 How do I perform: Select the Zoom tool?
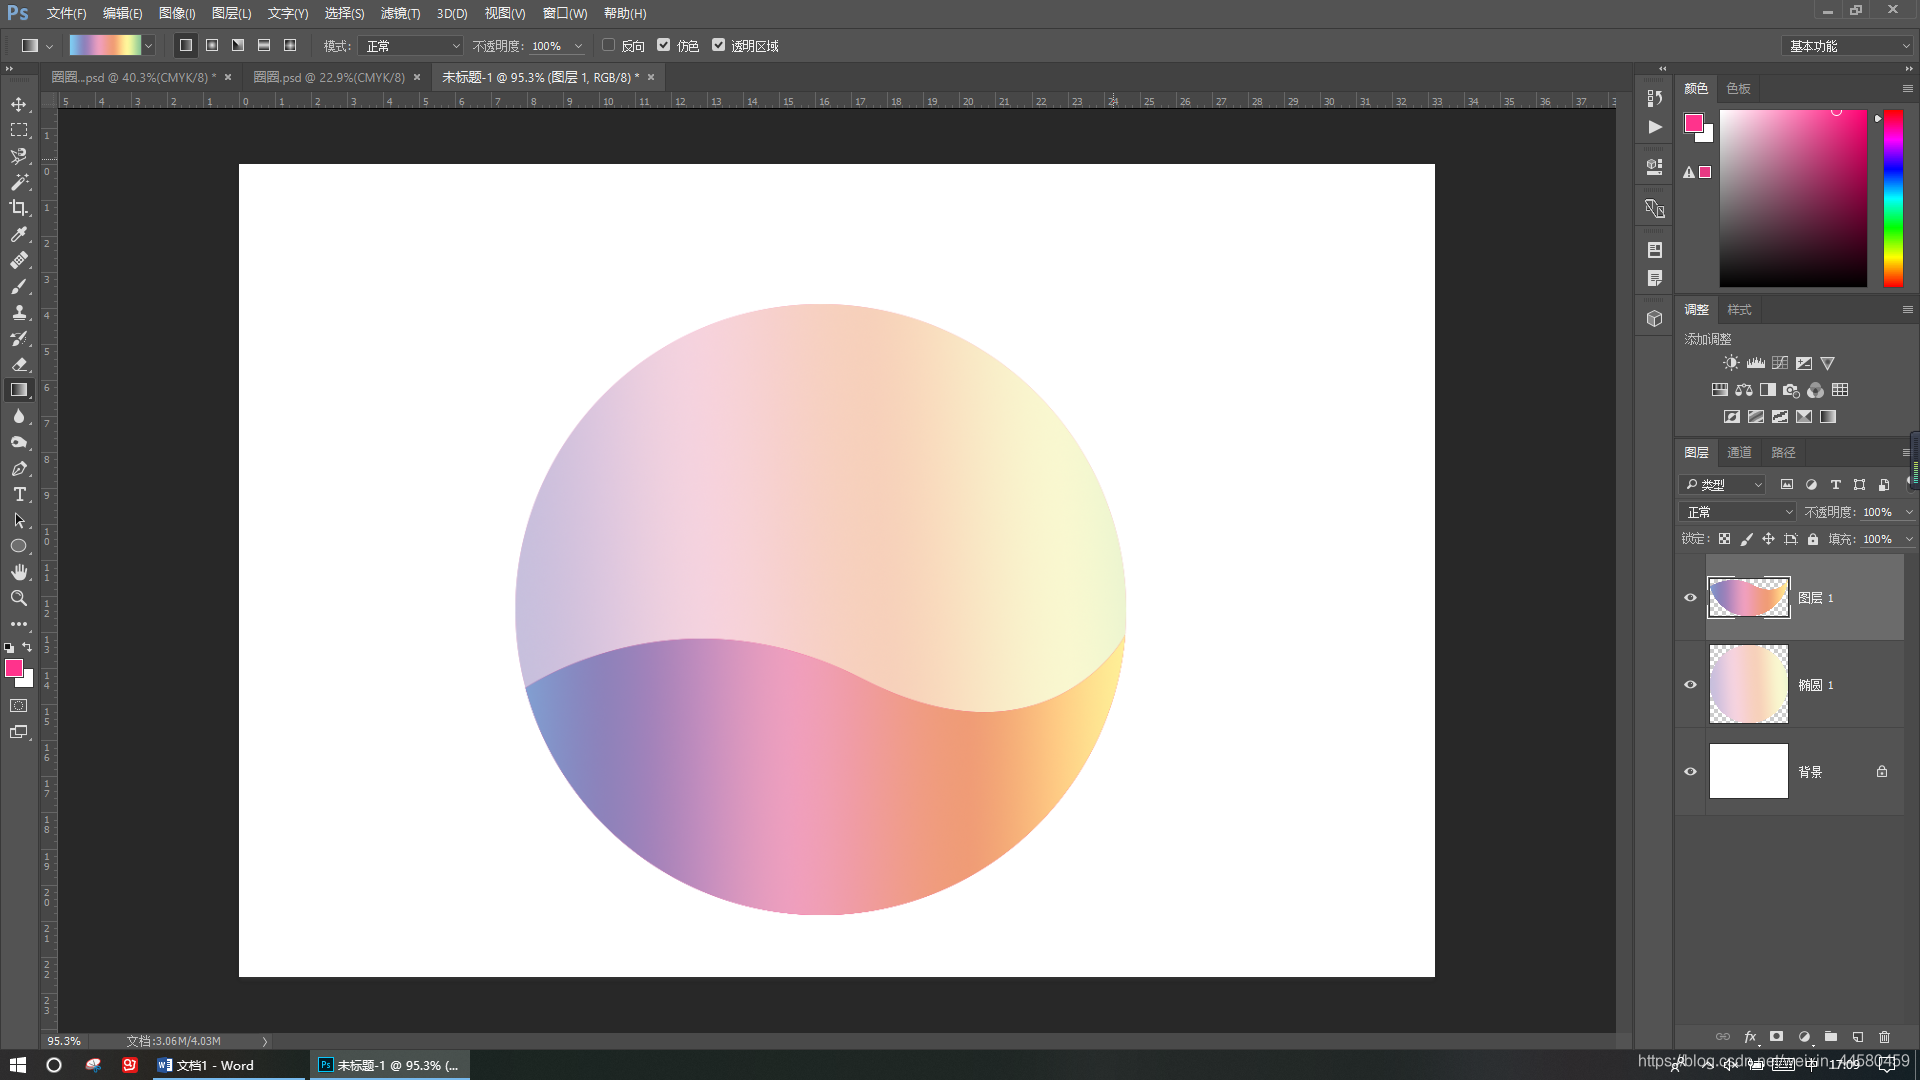click(x=19, y=598)
